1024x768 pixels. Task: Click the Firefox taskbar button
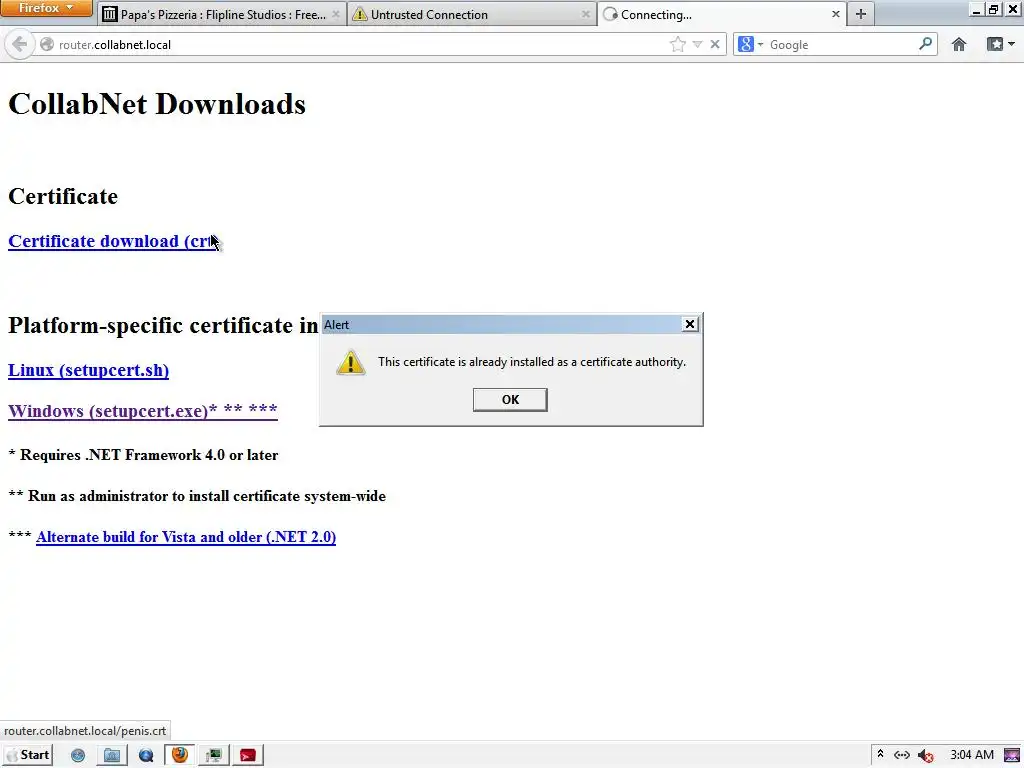180,755
